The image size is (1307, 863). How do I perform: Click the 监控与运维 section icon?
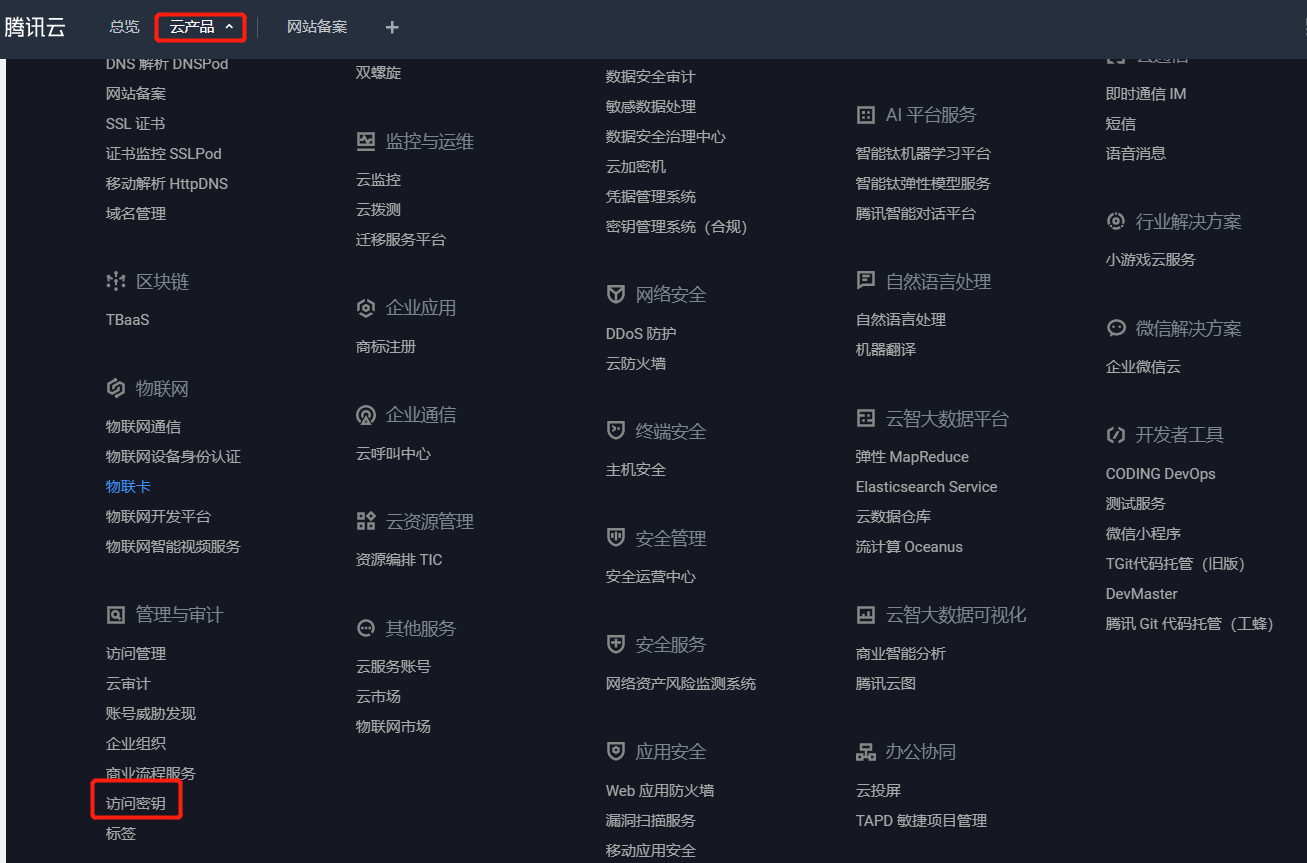pyautogui.click(x=366, y=141)
